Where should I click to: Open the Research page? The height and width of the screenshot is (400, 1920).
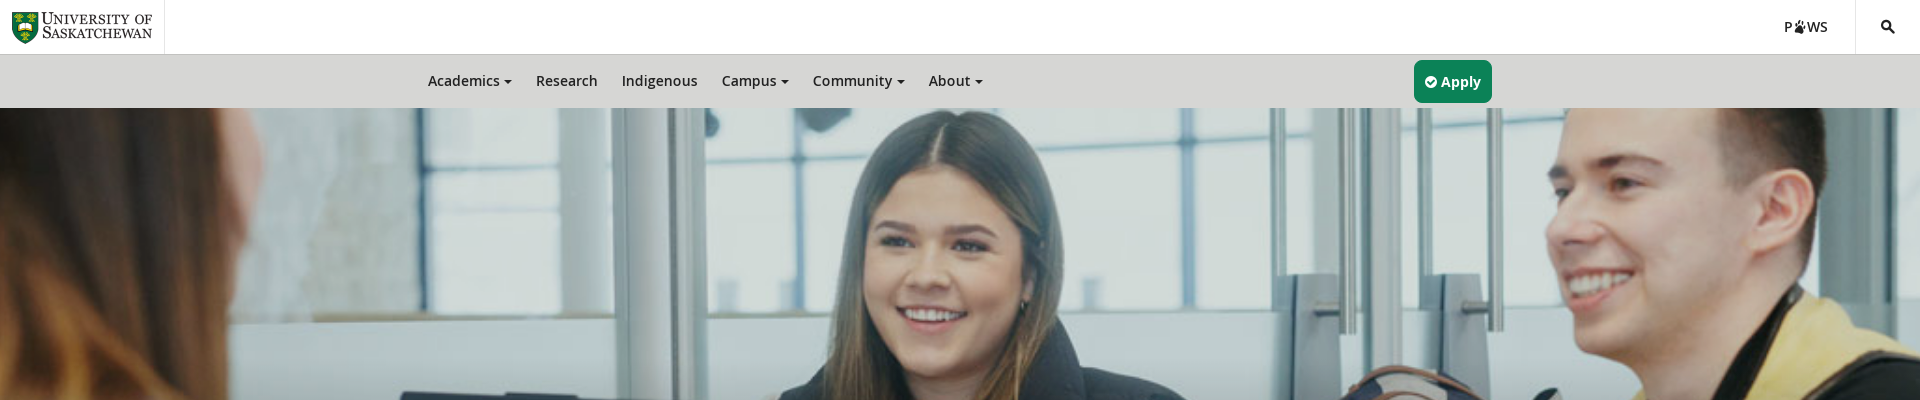click(x=566, y=81)
